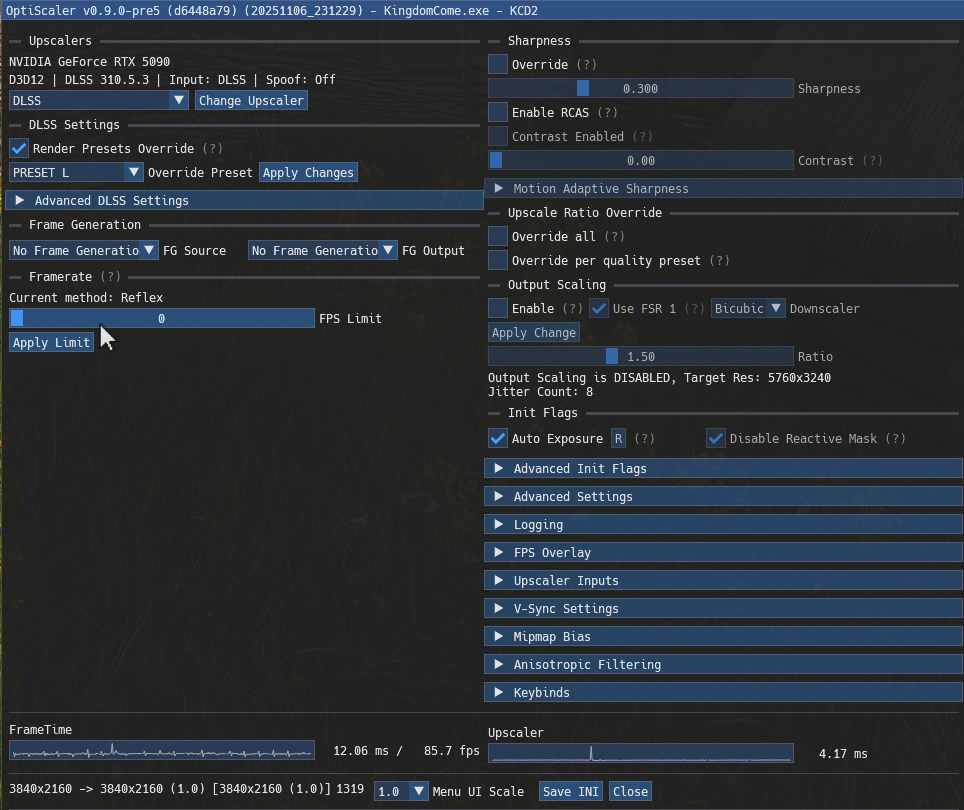Open the PRESET L dropdown
The height and width of the screenshot is (810, 964).
point(76,172)
